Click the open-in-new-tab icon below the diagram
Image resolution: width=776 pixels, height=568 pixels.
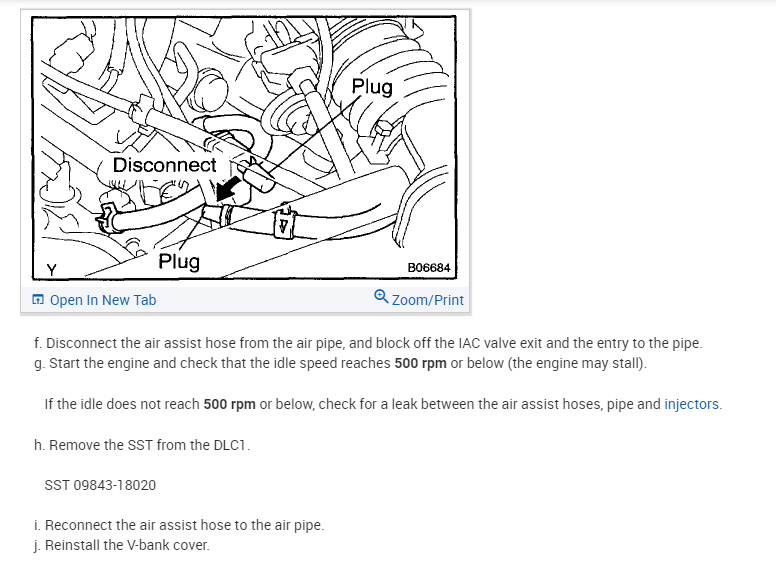pyautogui.click(x=38, y=300)
